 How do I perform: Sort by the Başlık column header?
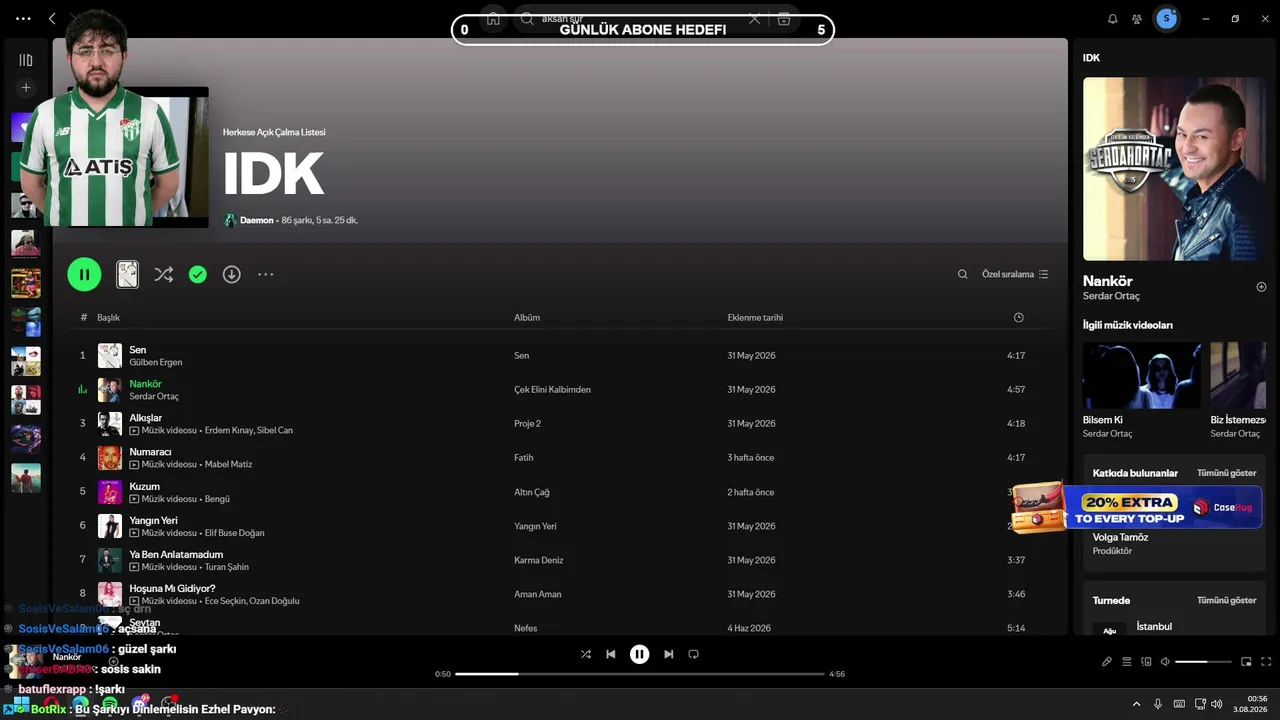pyautogui.click(x=108, y=318)
